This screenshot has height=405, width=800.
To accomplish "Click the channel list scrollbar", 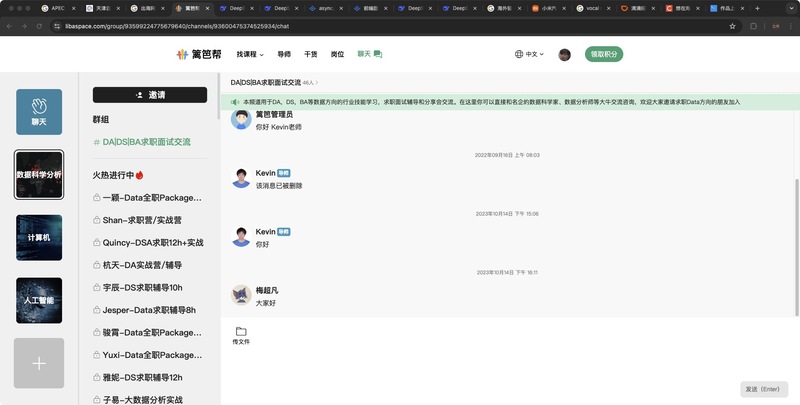I will tap(218, 97).
